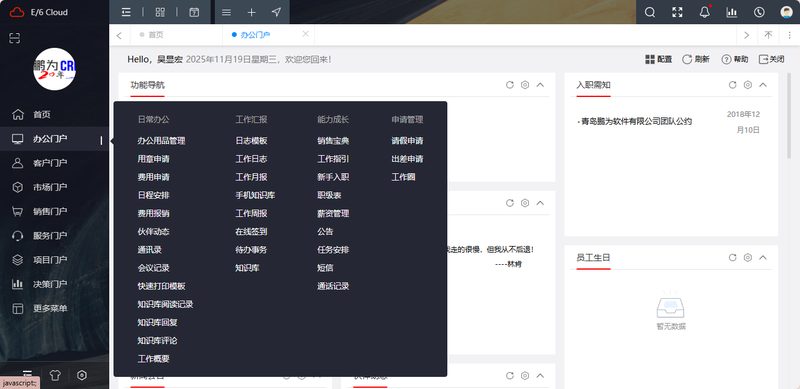Open 销售门户 in the sidebar
Image resolution: width=800 pixels, height=389 pixels.
[50, 211]
